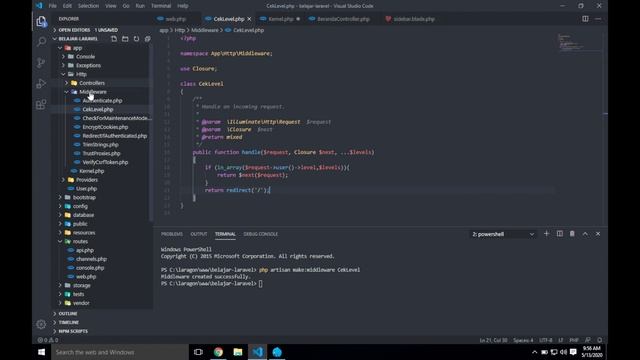Open File Explorer from the taskbar
The height and width of the screenshot is (360, 640).
coord(238,352)
